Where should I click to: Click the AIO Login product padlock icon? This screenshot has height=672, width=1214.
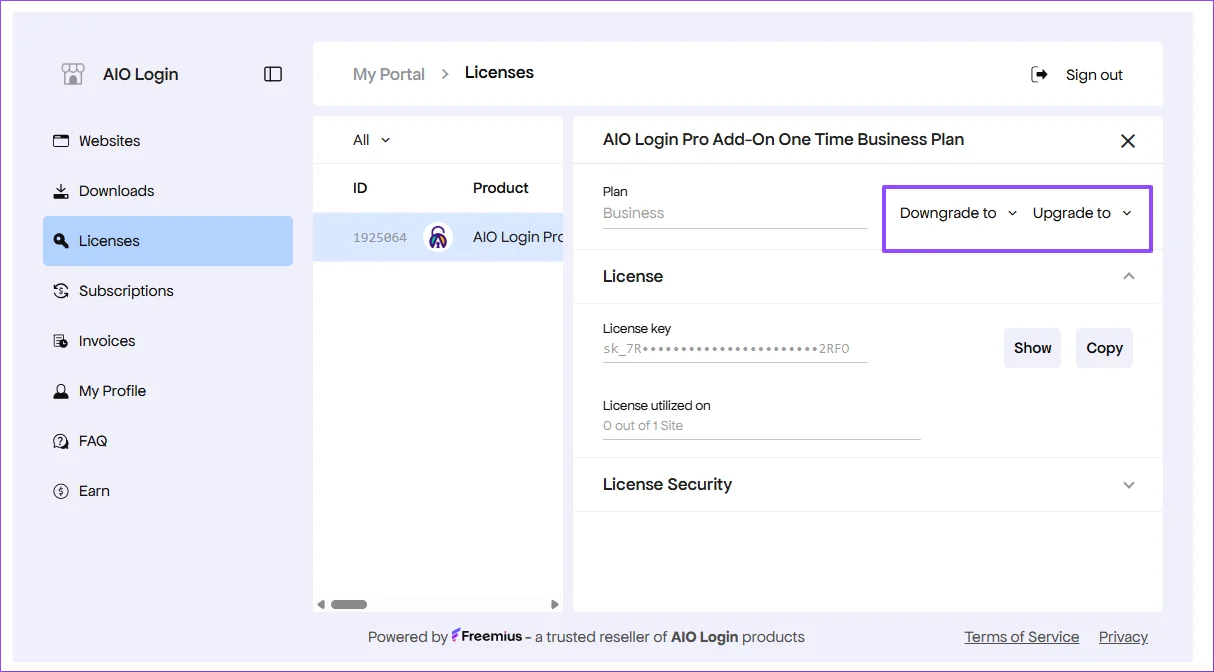pyautogui.click(x=437, y=237)
